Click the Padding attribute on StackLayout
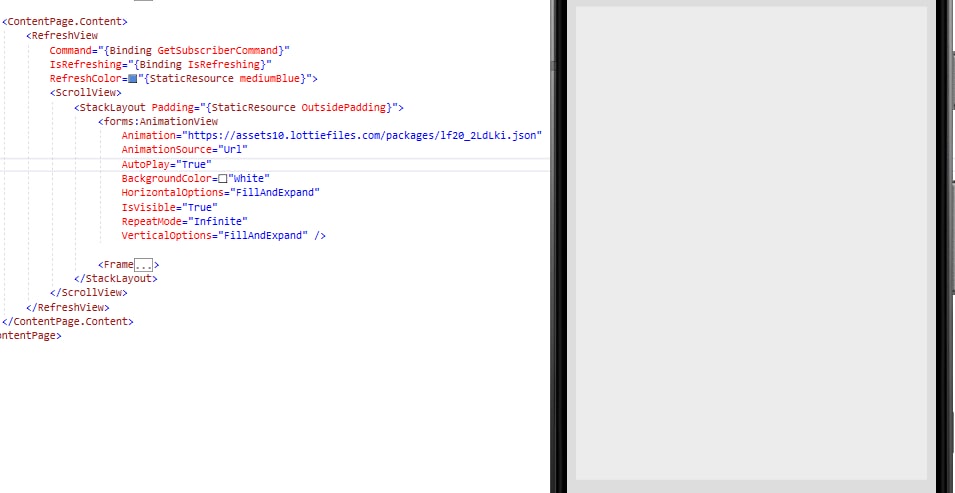The image size is (955, 493). 172,107
